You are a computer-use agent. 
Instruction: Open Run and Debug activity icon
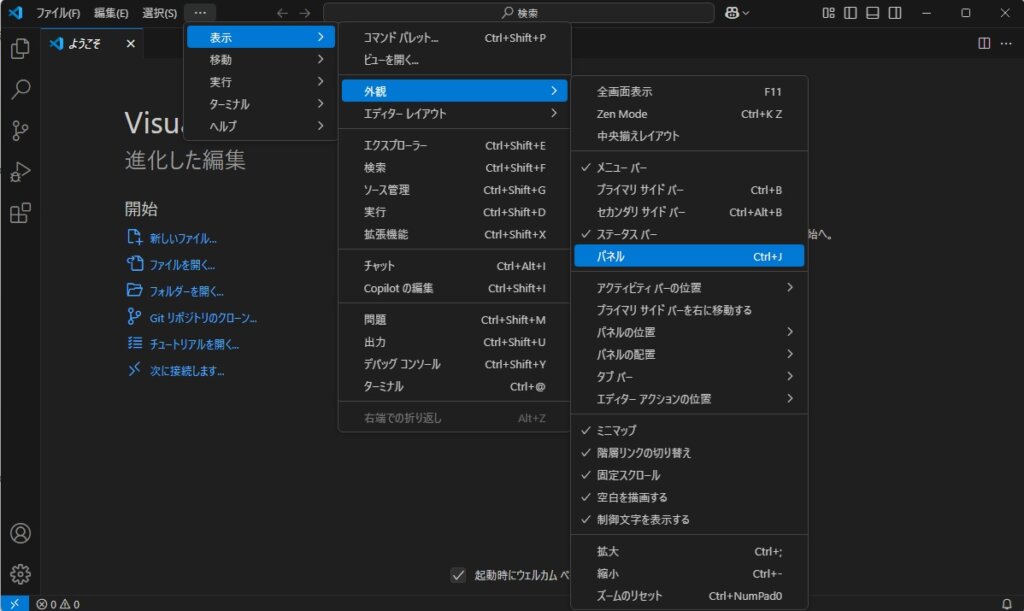tap(20, 172)
